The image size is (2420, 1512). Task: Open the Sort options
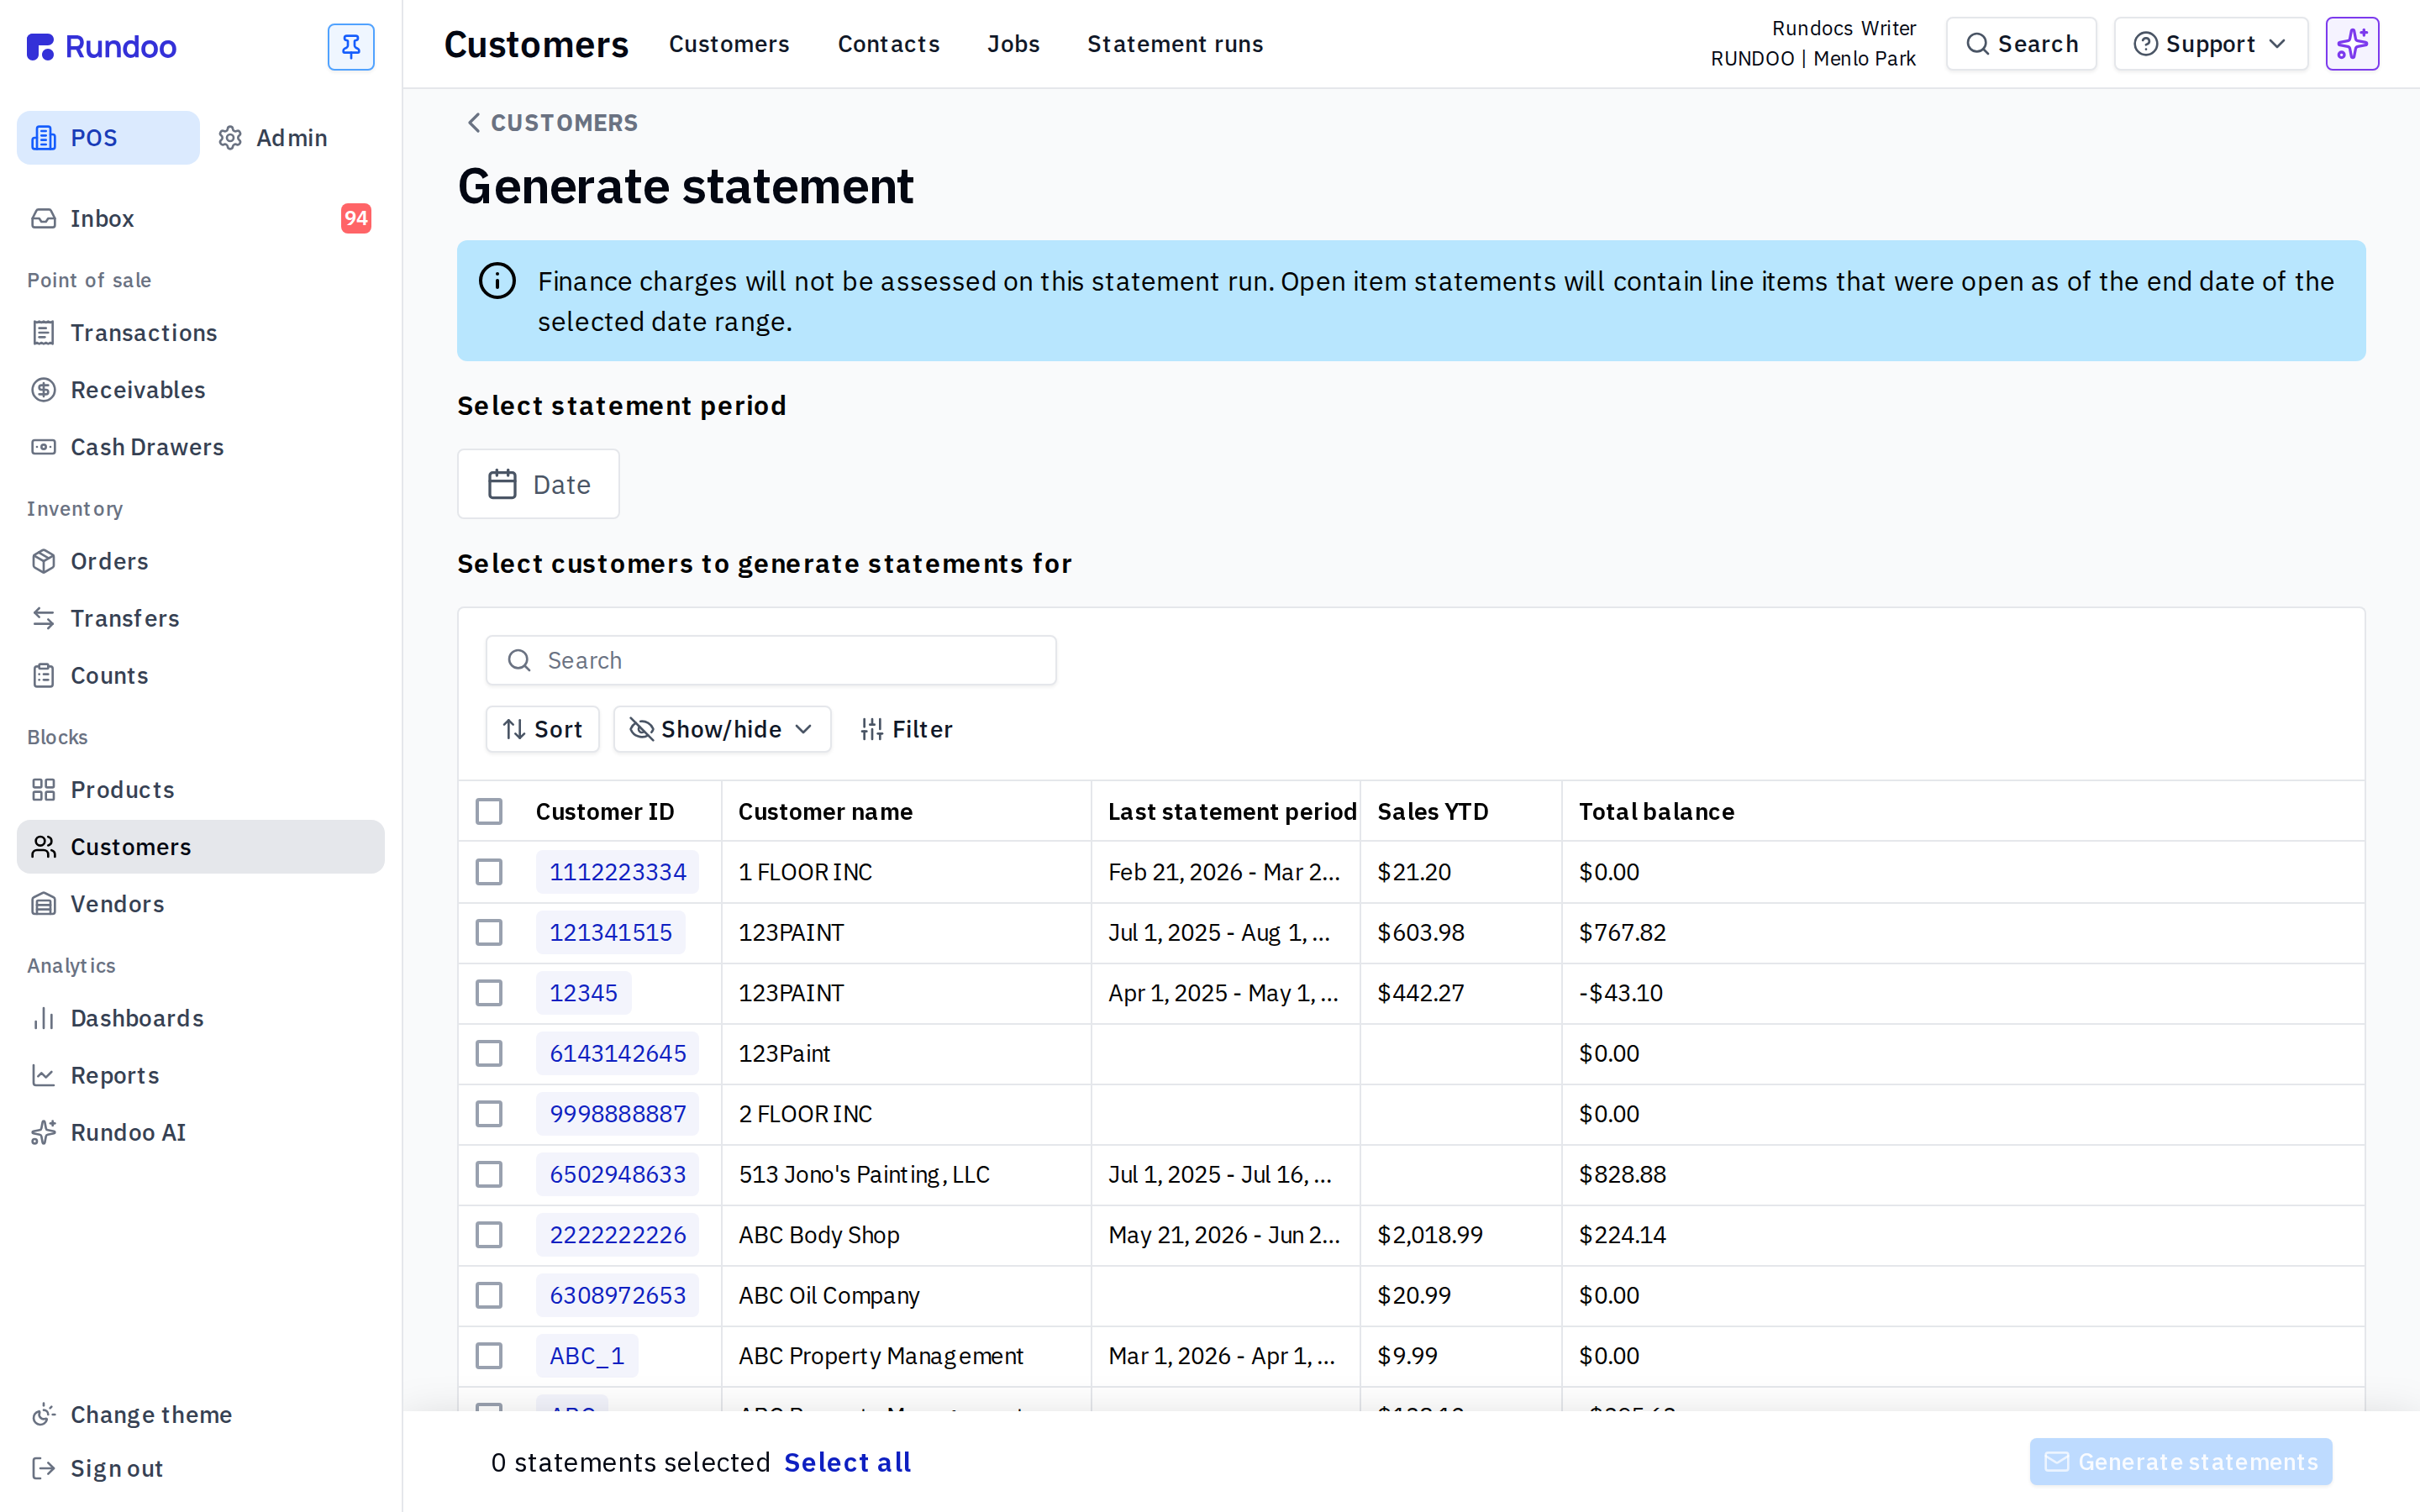543,730
